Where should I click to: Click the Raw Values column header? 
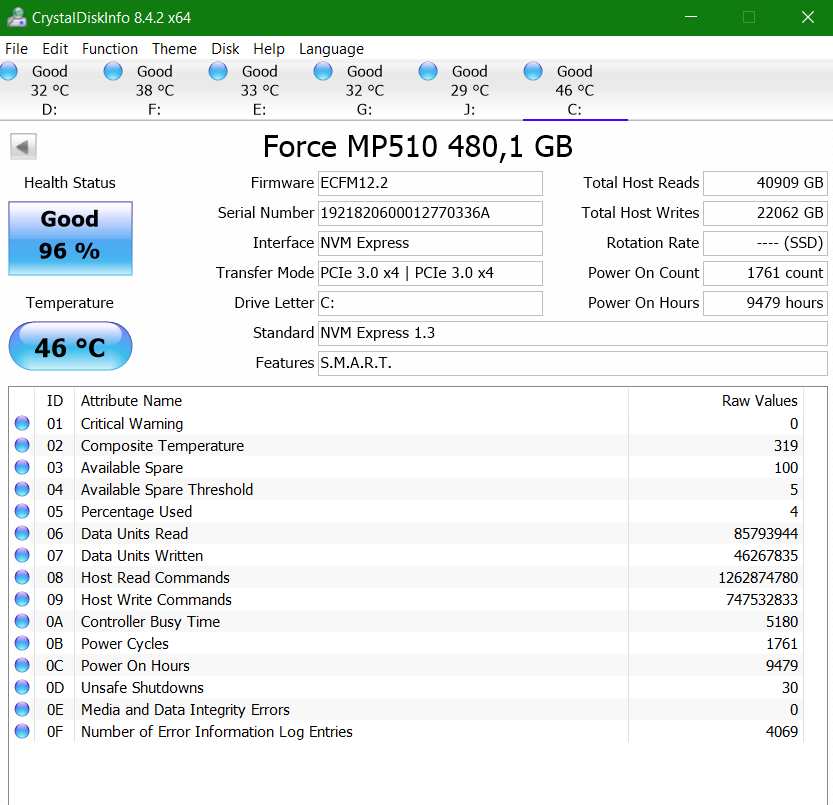click(x=759, y=401)
